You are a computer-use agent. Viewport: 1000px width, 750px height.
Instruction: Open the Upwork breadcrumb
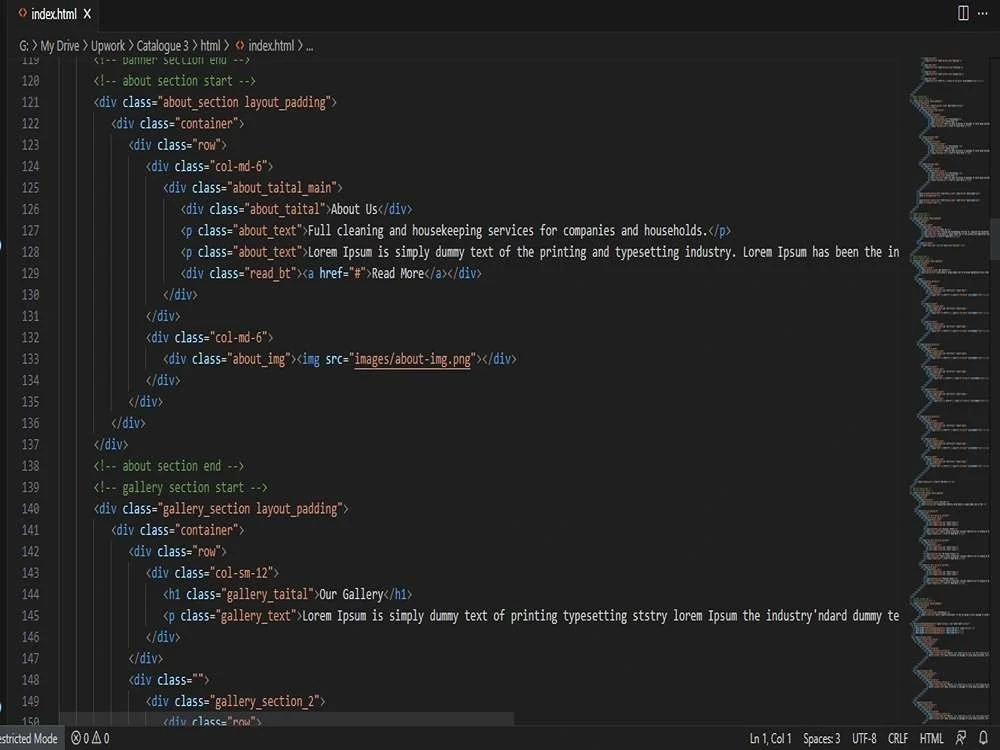coord(108,45)
